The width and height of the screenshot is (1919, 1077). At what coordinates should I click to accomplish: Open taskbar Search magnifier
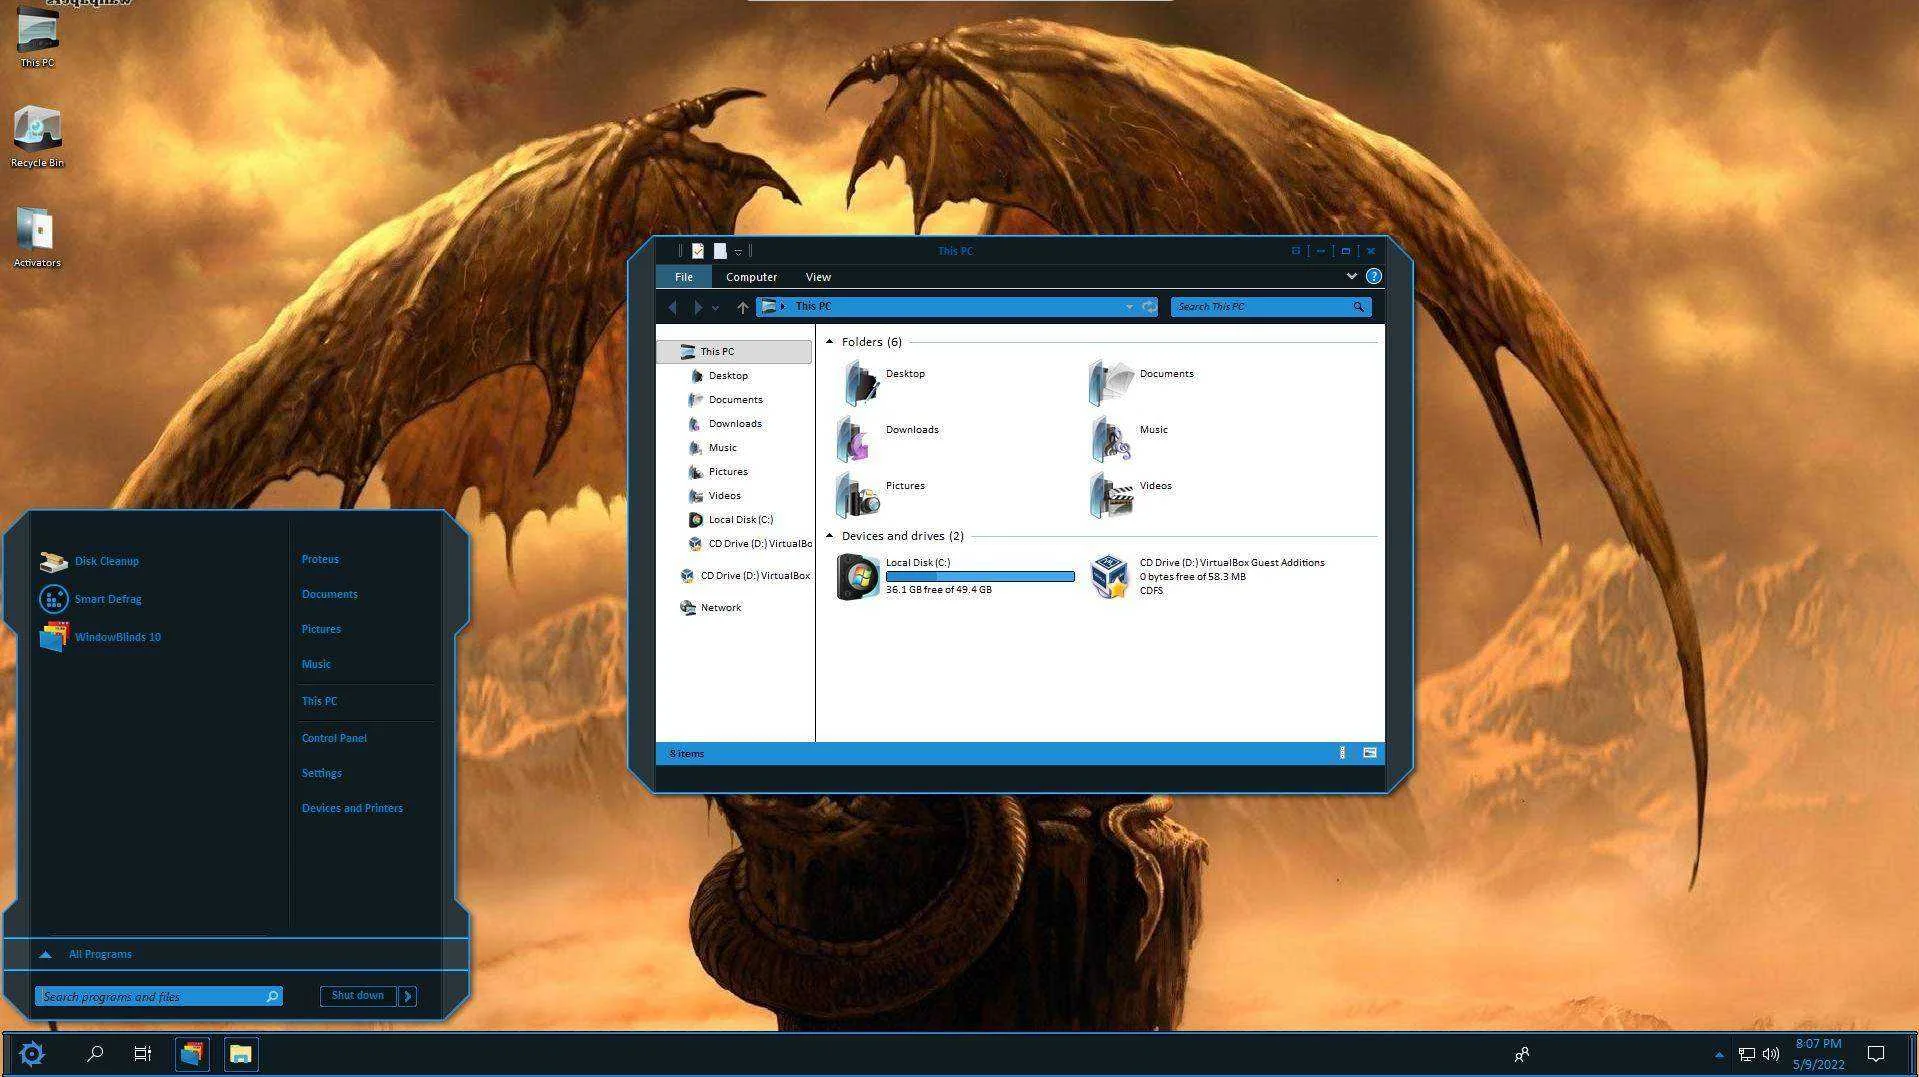[x=95, y=1054]
